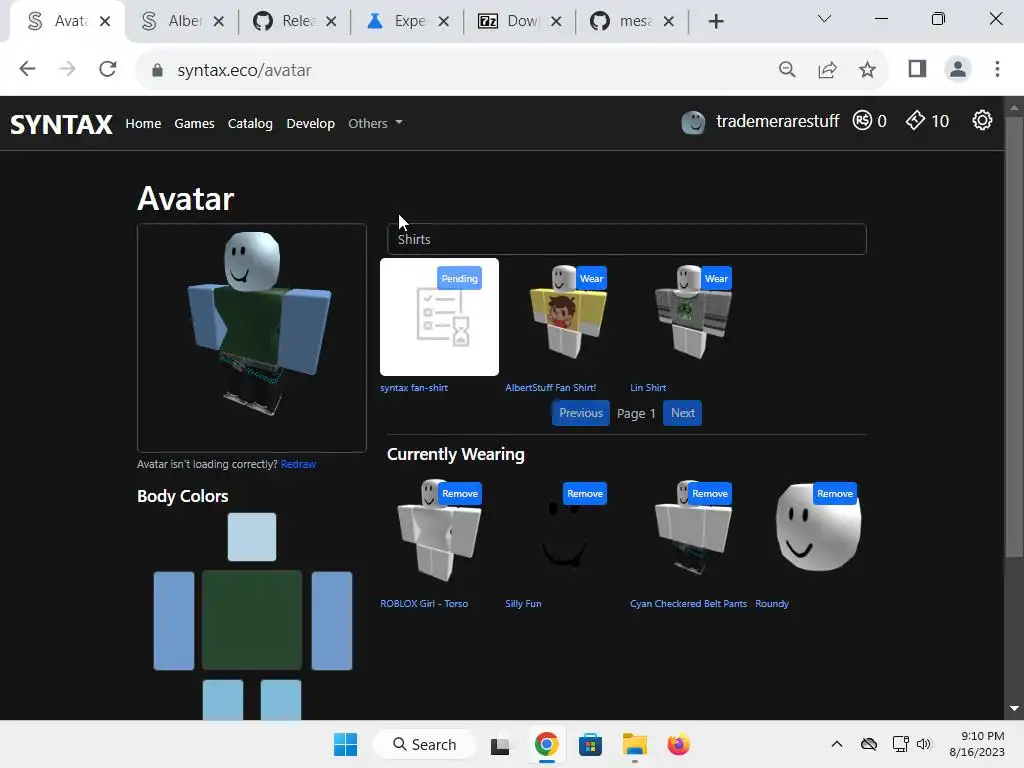Go to Home in navbar

(143, 123)
